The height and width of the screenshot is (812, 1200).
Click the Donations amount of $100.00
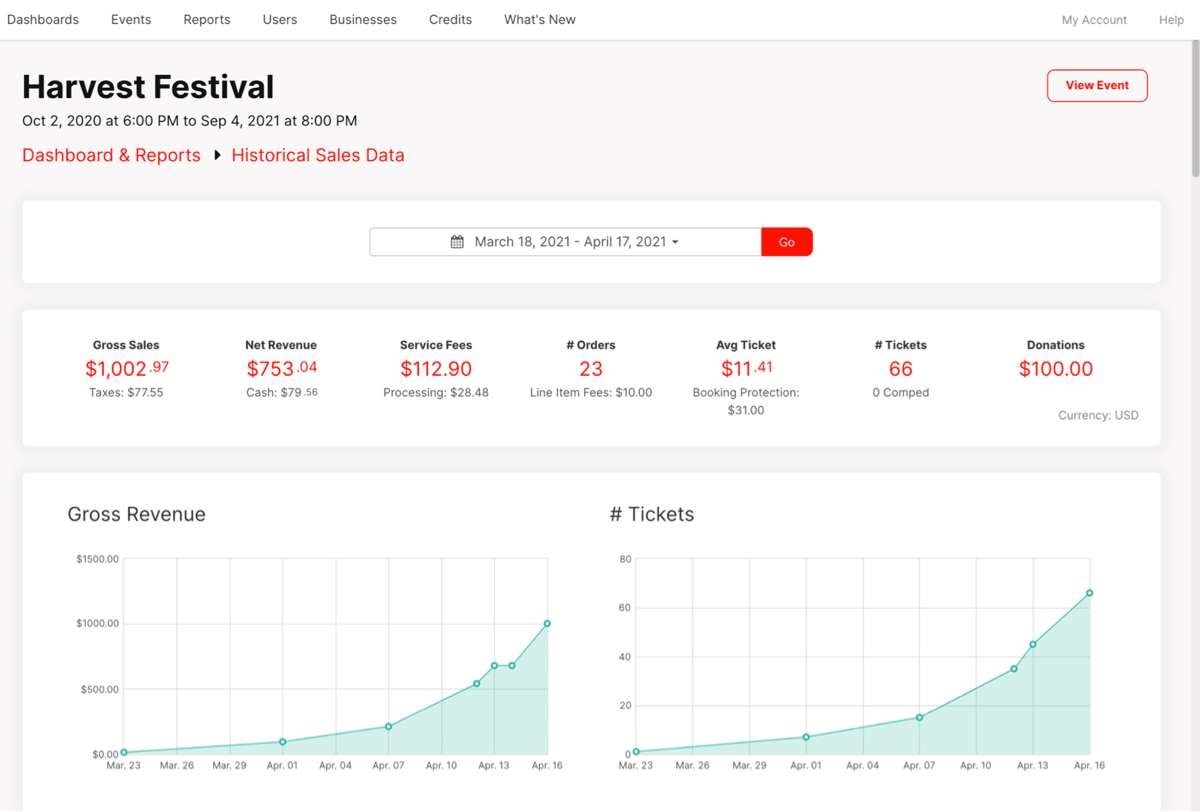pyautogui.click(x=1055, y=368)
